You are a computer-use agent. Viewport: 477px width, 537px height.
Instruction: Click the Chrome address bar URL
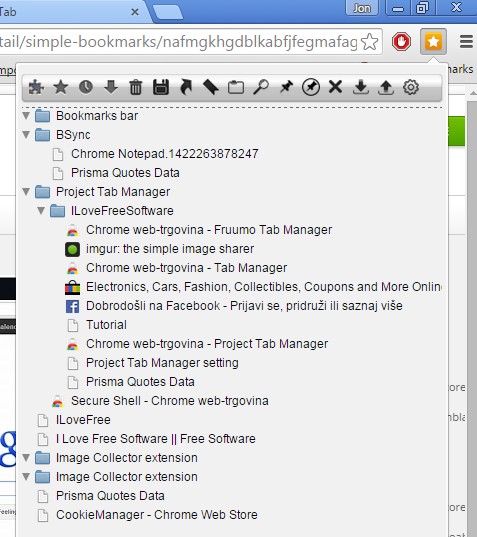coord(178,42)
